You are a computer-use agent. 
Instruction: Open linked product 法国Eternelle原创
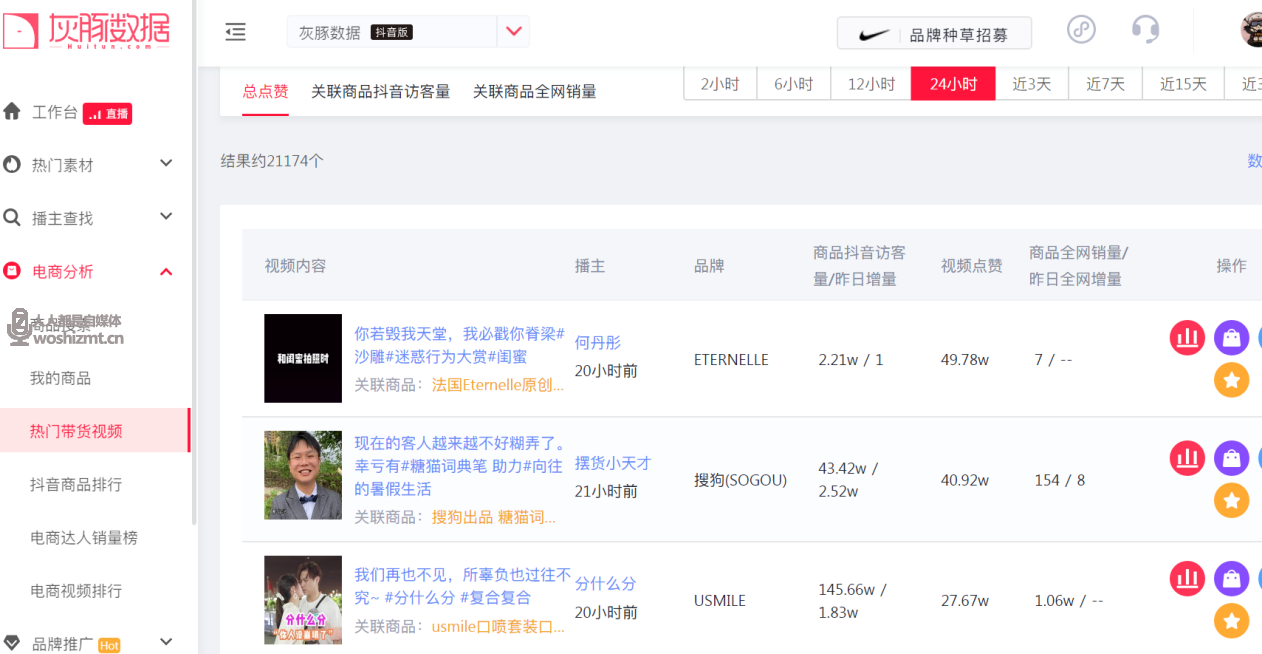(x=498, y=384)
